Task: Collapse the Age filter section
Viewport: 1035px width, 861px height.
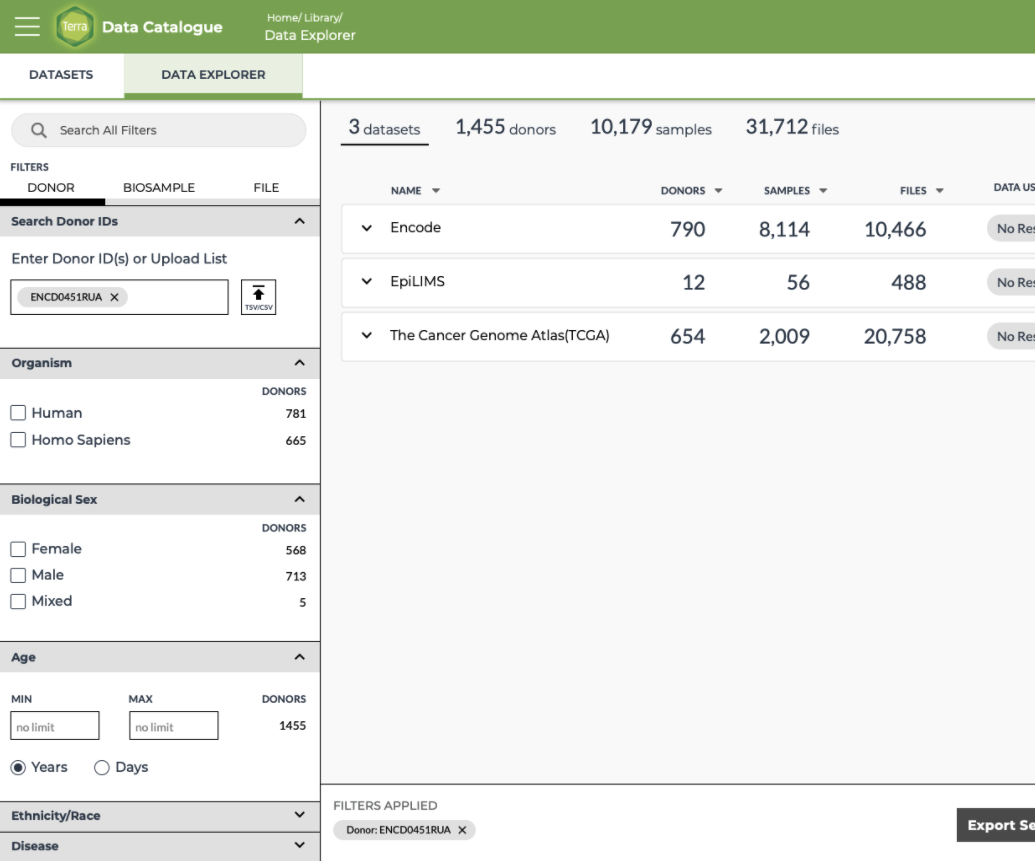Action: [x=300, y=657]
